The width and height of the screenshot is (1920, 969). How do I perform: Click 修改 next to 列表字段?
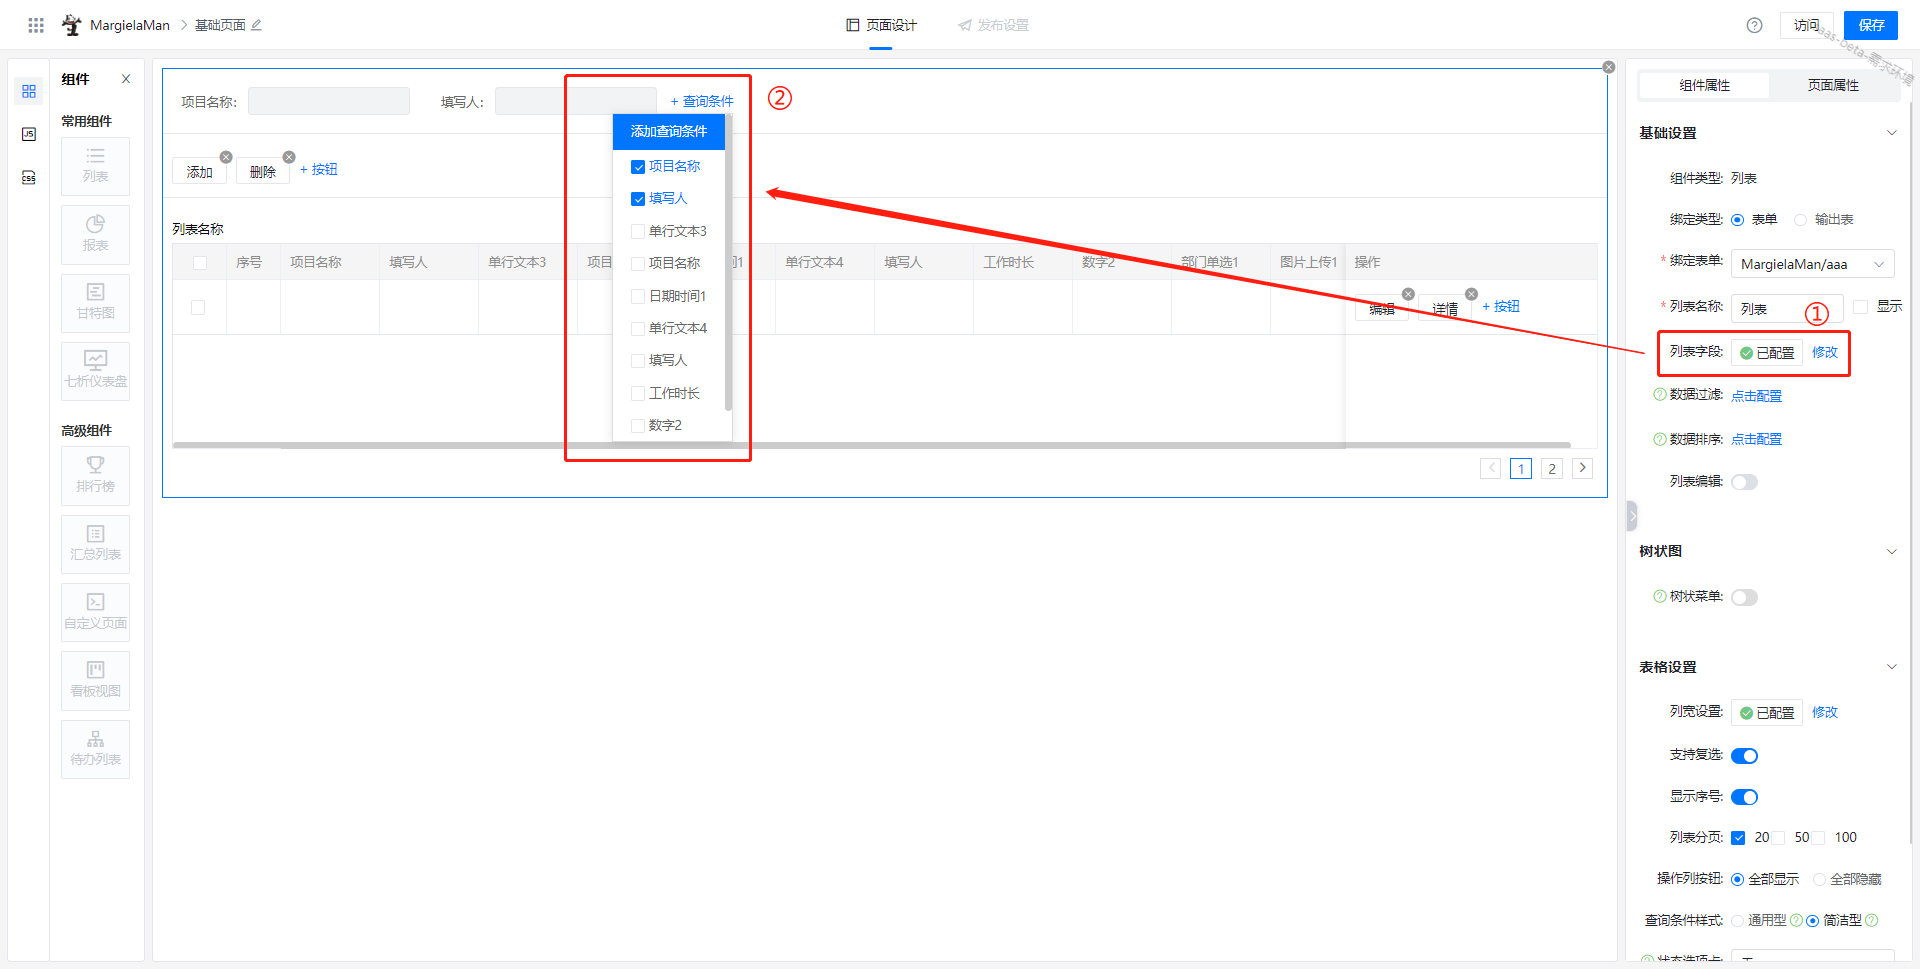(1825, 352)
